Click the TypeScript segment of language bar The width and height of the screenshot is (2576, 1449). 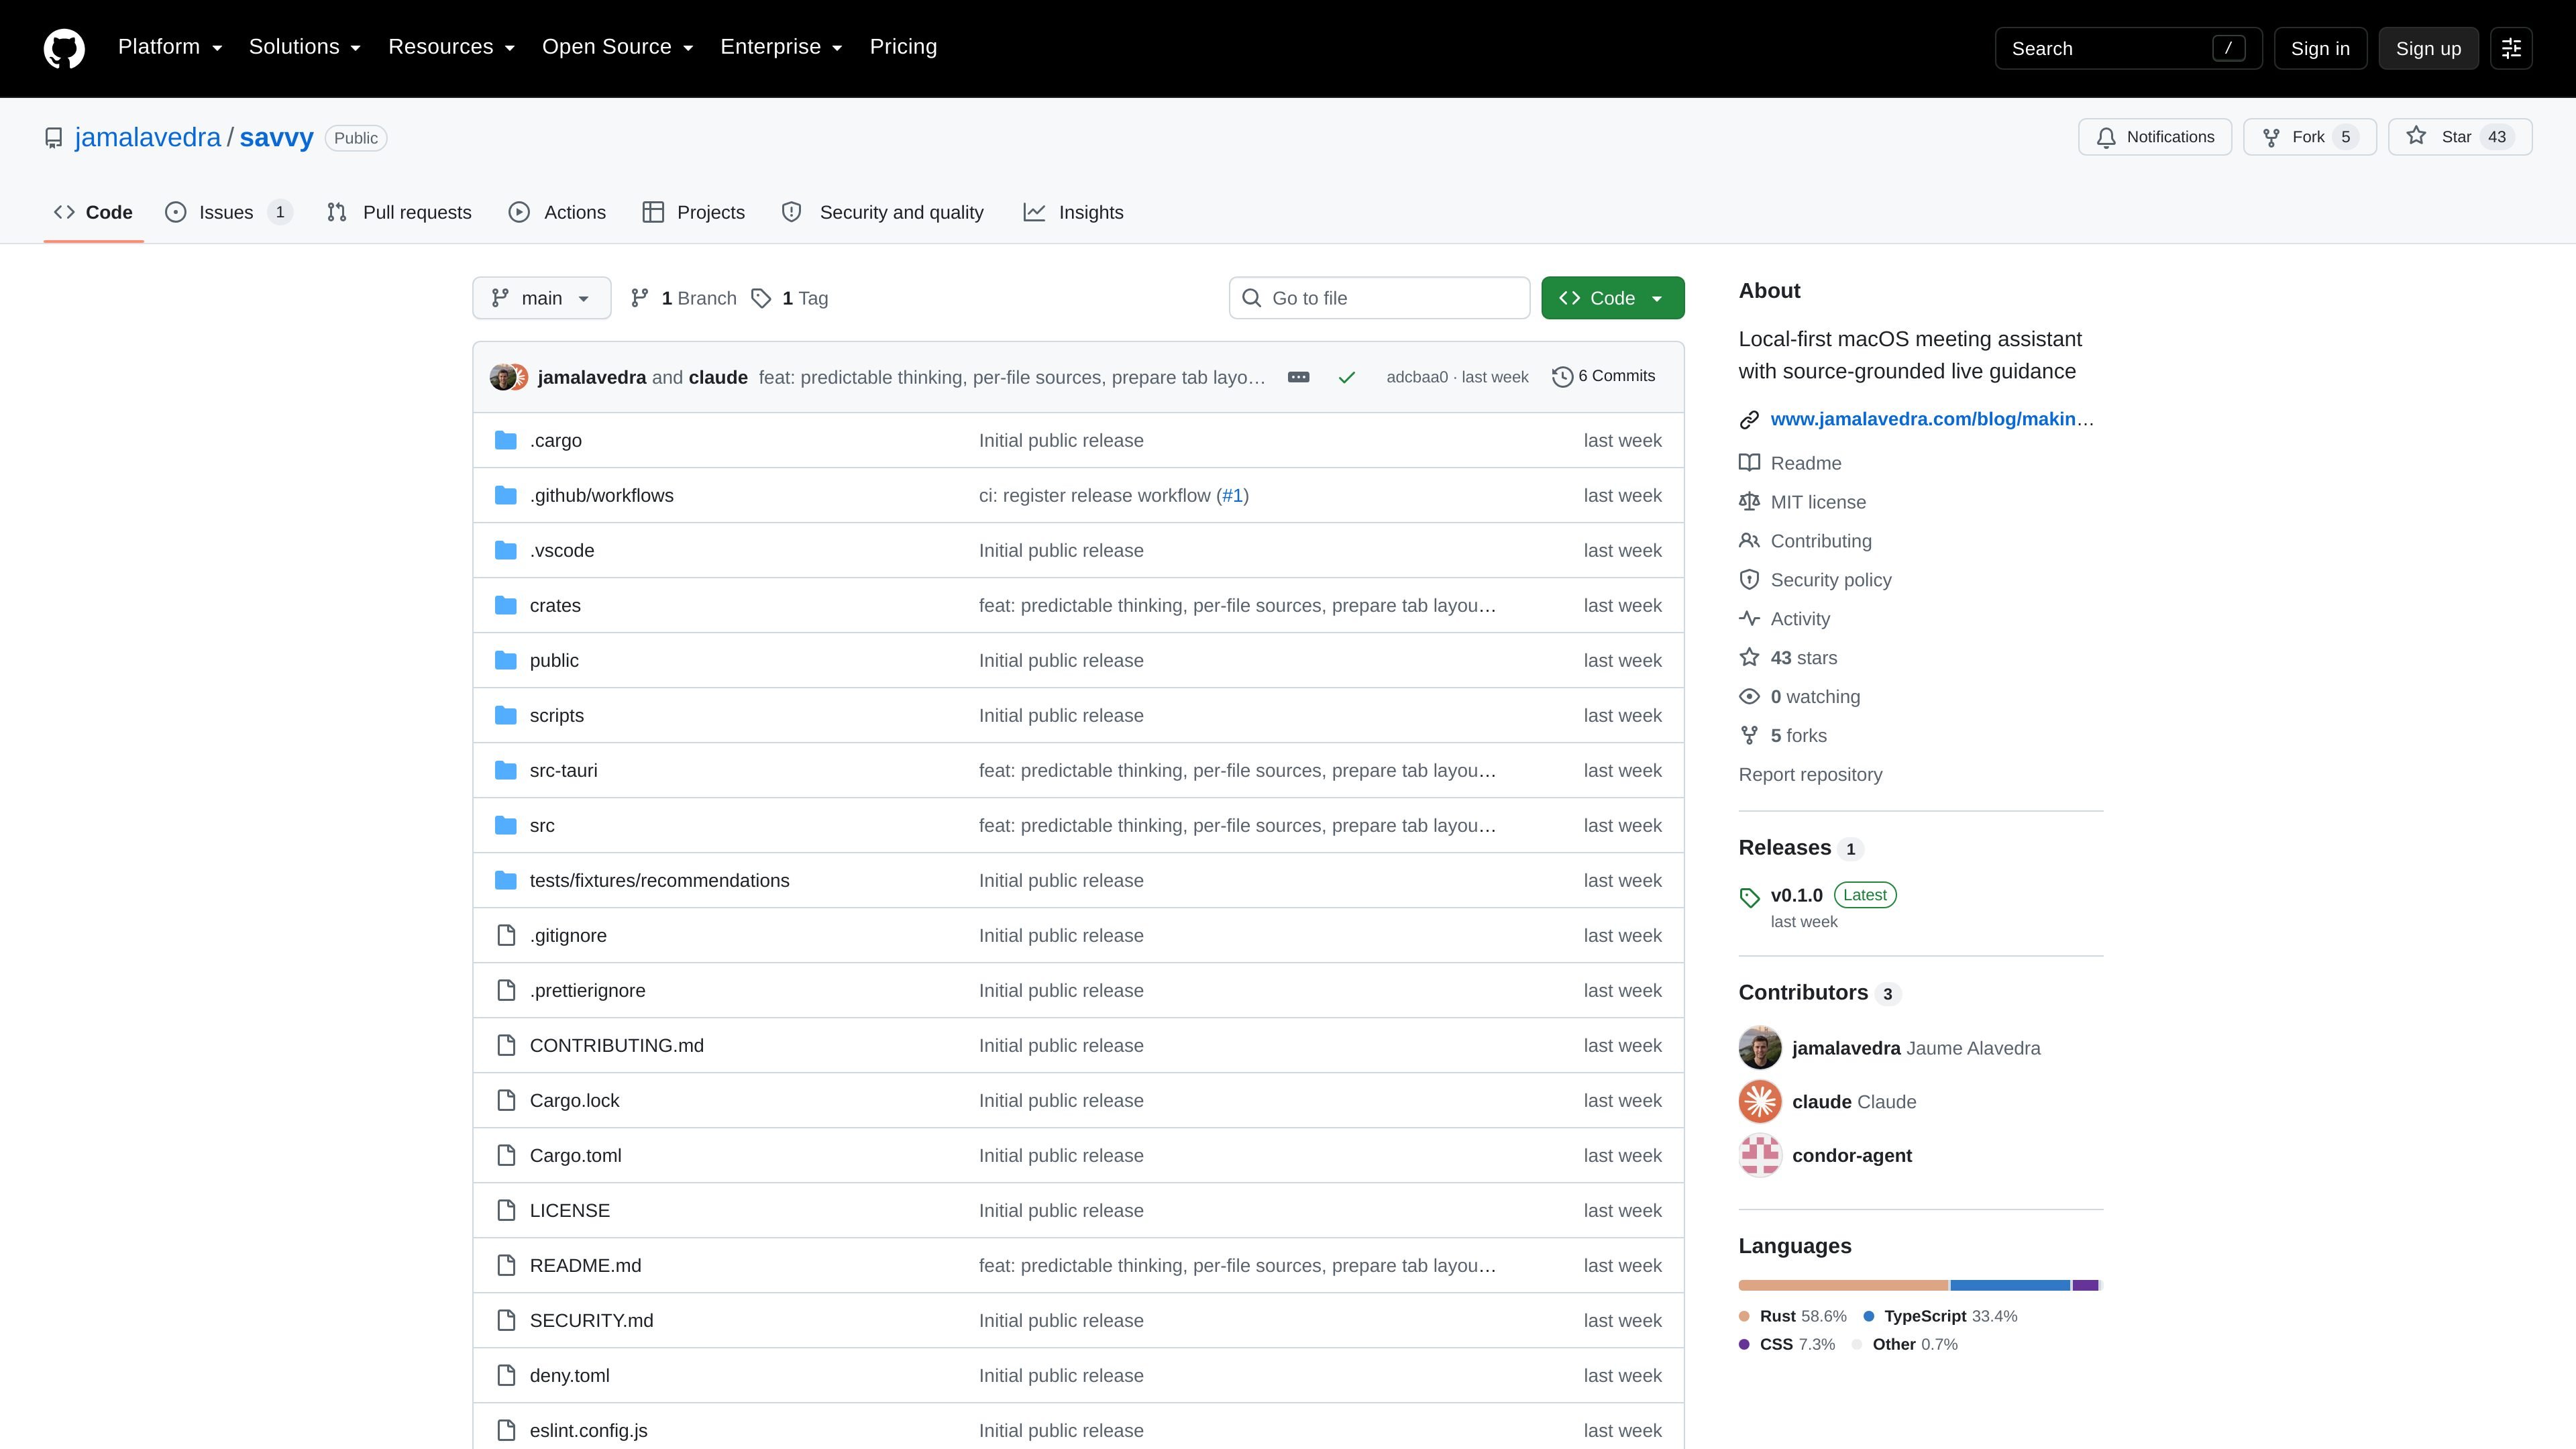(x=2010, y=1285)
